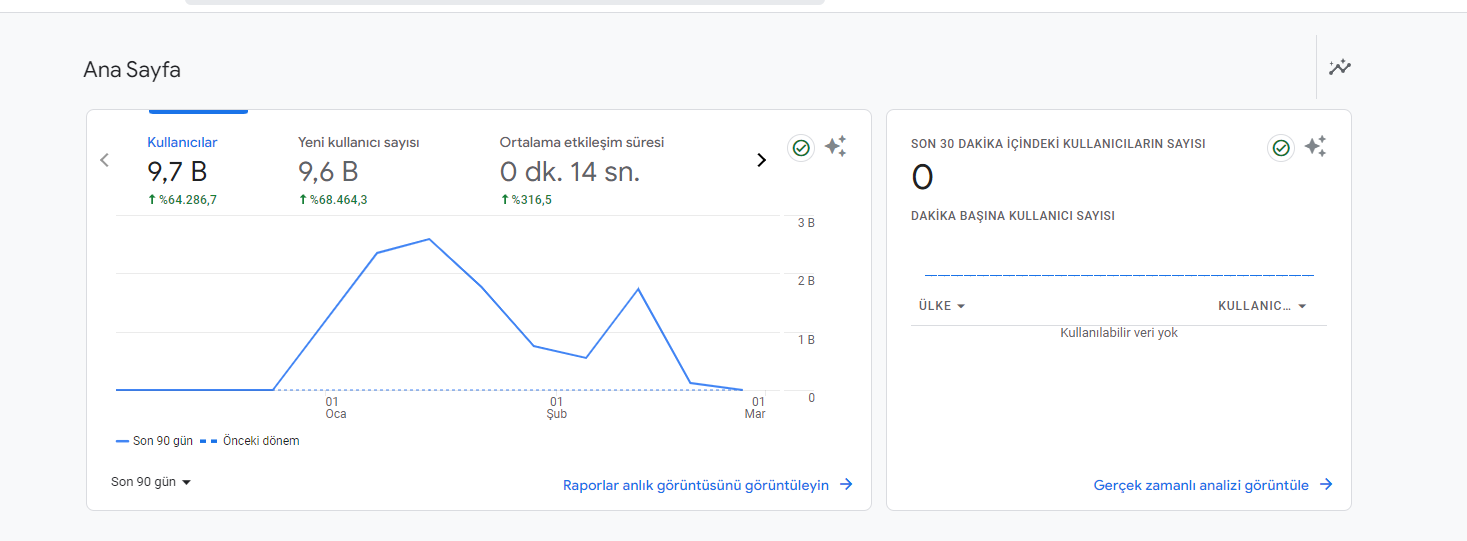Viewport: 1467px width, 541px height.
Task: Click the 1 B y-axis label
Action: pos(806,340)
